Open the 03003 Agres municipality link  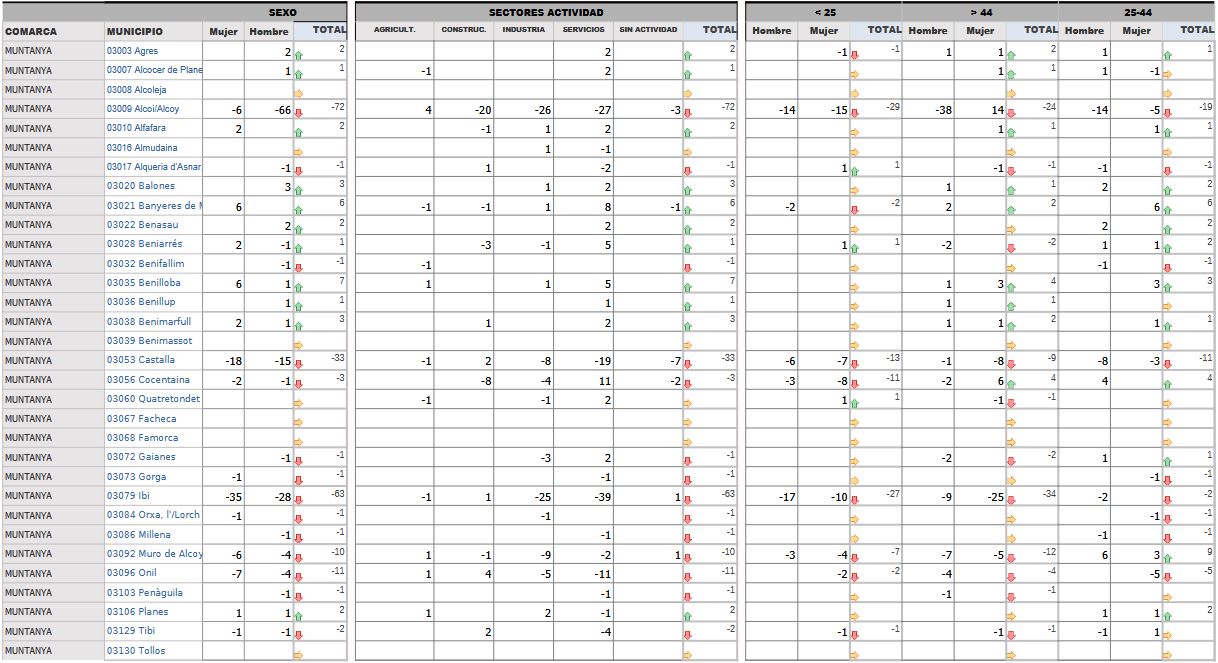click(x=132, y=51)
